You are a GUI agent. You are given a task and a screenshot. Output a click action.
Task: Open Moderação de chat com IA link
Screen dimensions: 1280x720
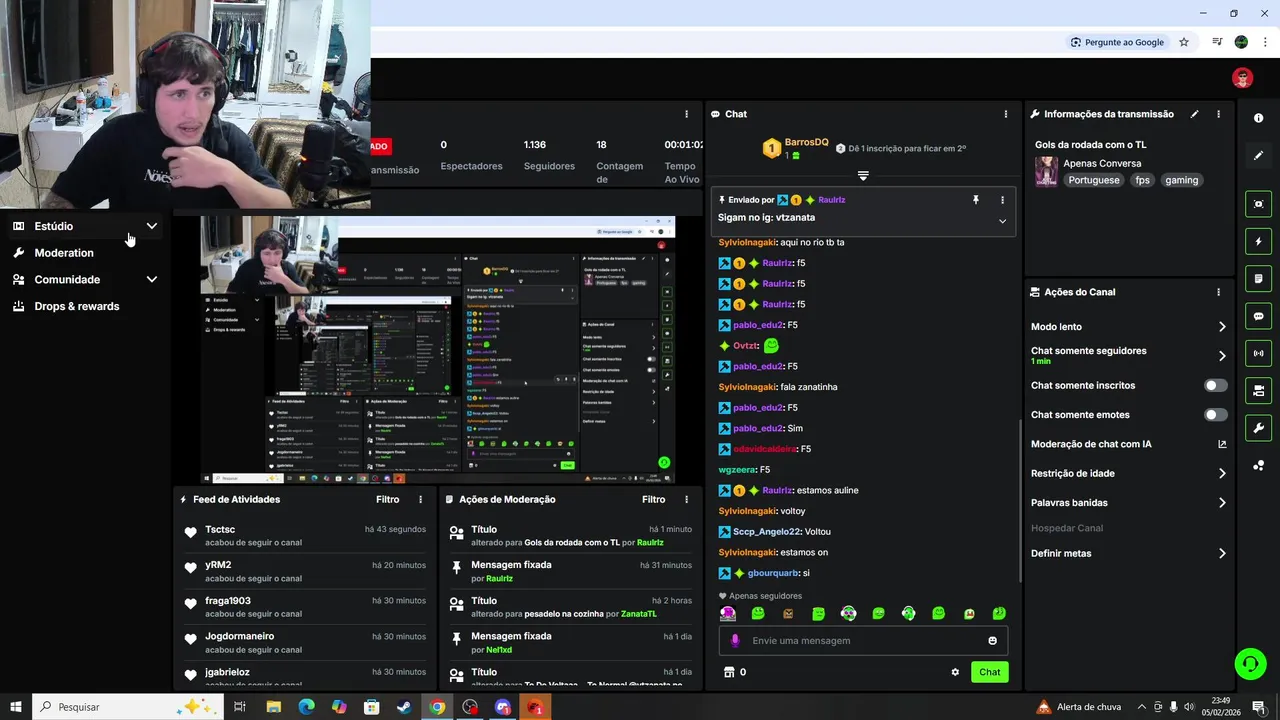coord(1222,444)
